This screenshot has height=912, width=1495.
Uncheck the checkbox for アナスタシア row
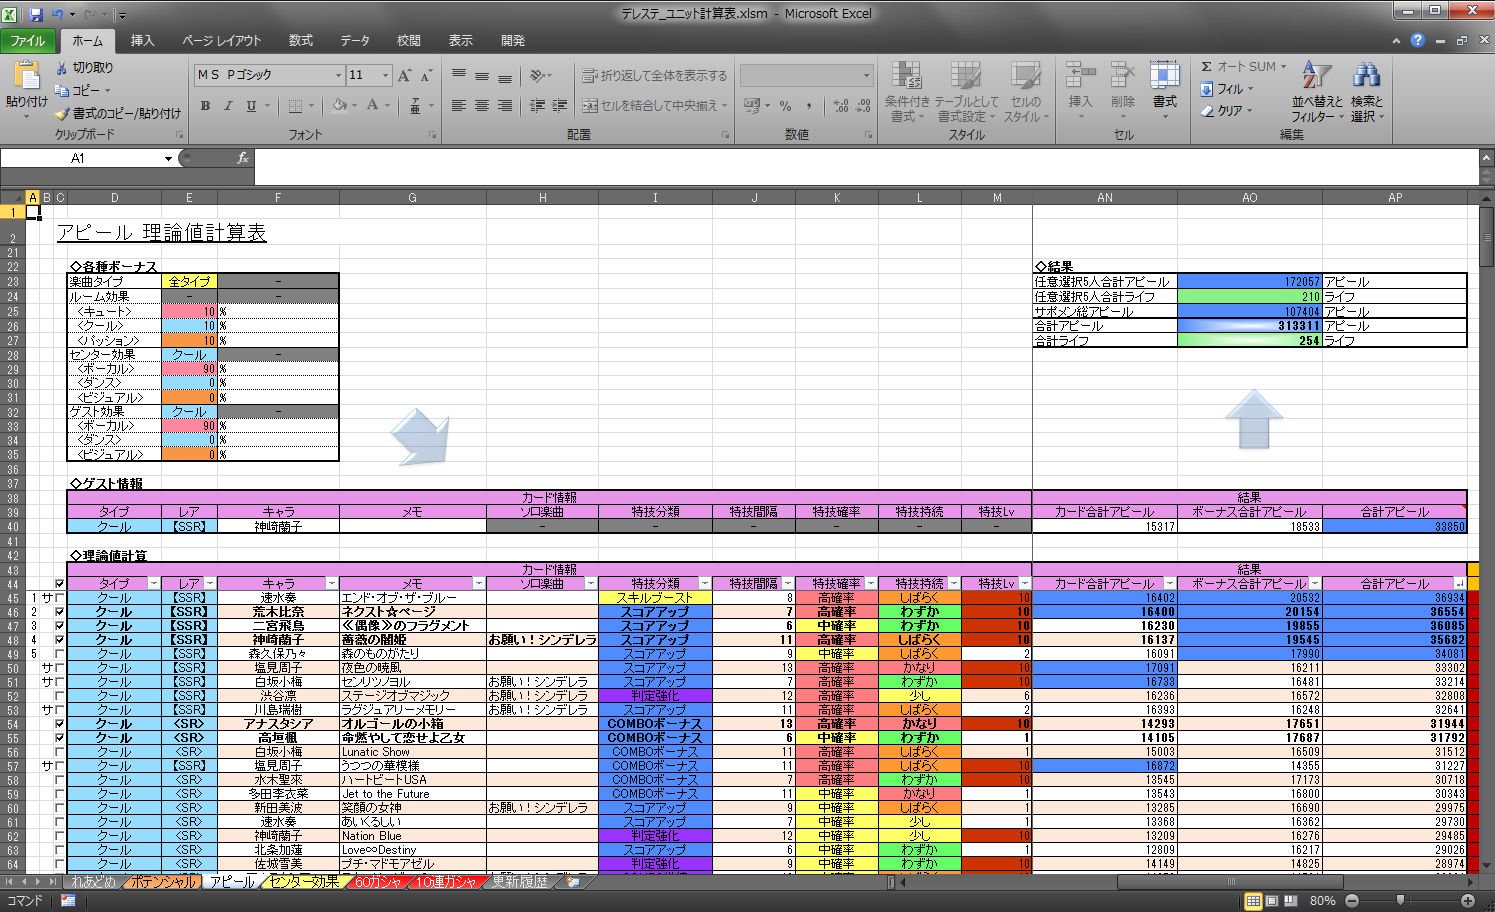click(60, 724)
